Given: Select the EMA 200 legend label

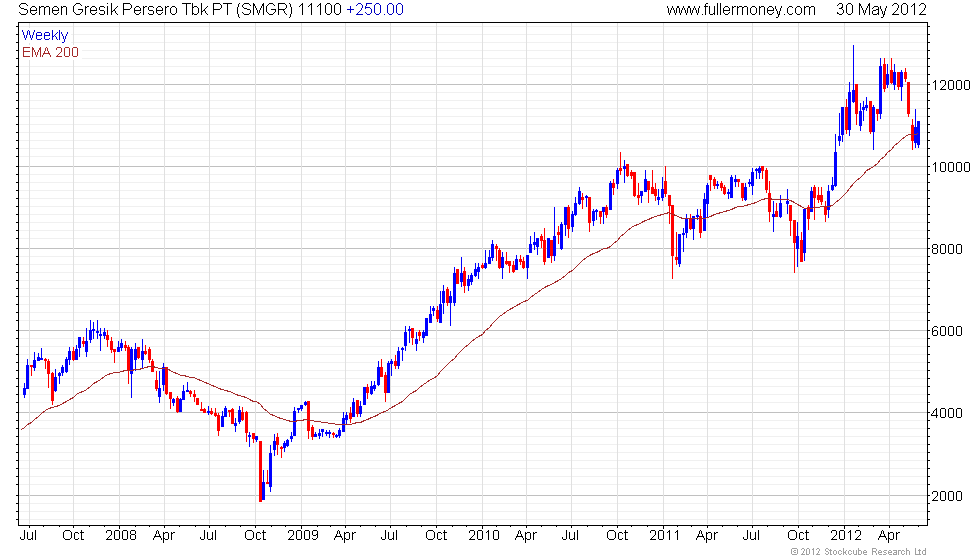Looking at the screenshot, I should (x=50, y=52).
